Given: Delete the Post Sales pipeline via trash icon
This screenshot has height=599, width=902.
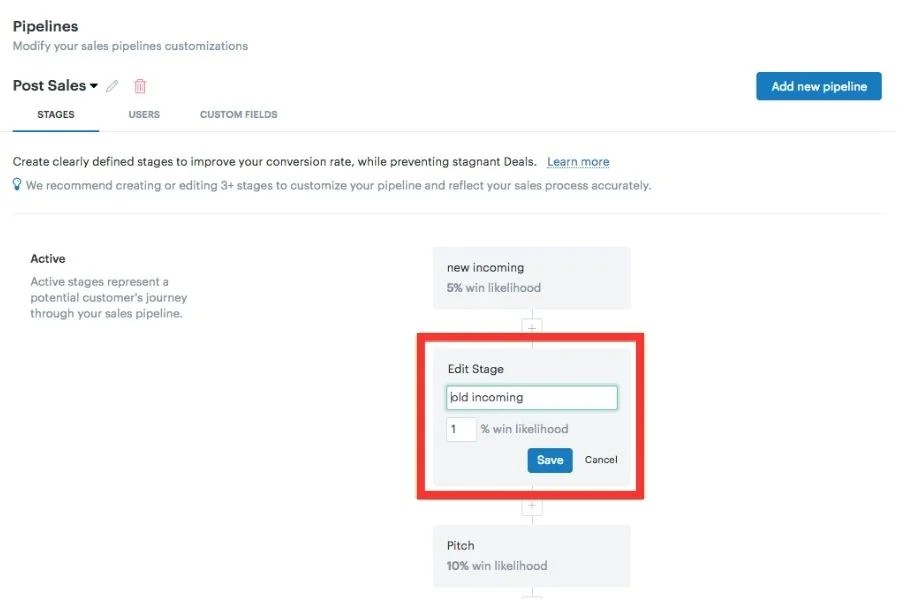Looking at the screenshot, I should pos(139,86).
